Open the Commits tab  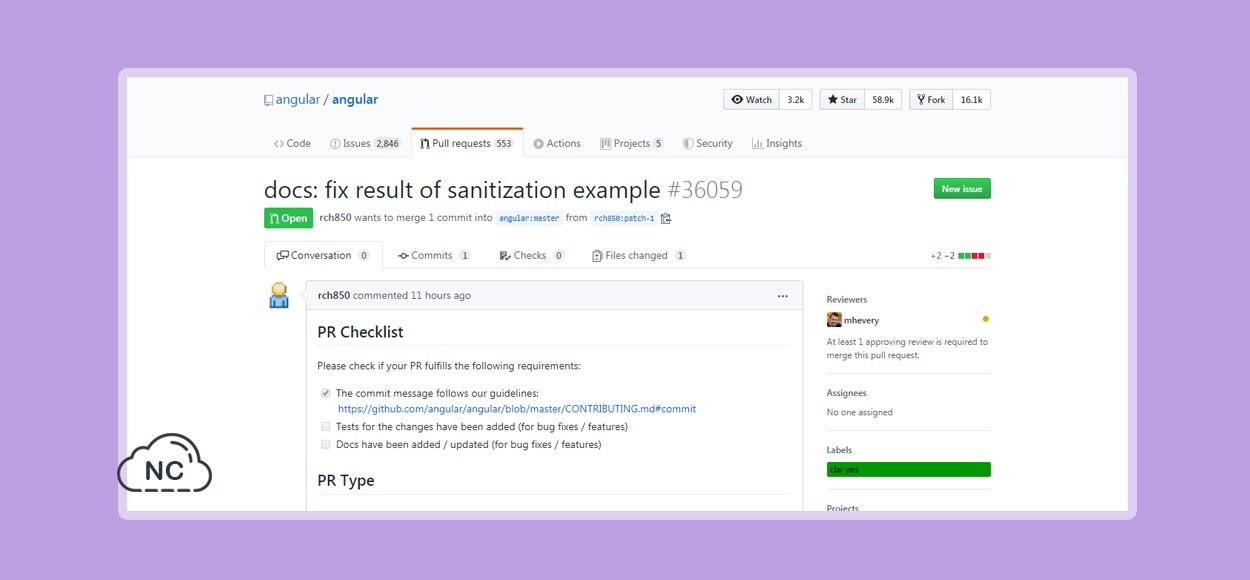click(x=434, y=255)
